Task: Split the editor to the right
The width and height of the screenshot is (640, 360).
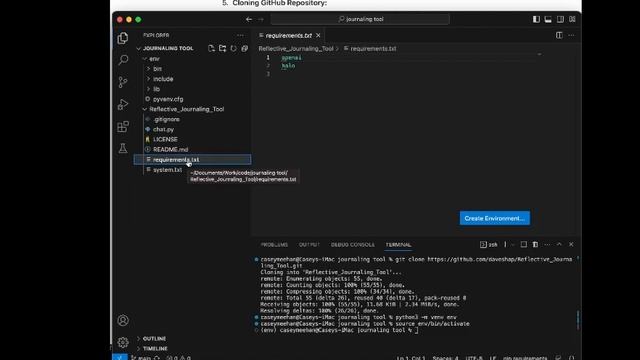Action: (x=559, y=36)
